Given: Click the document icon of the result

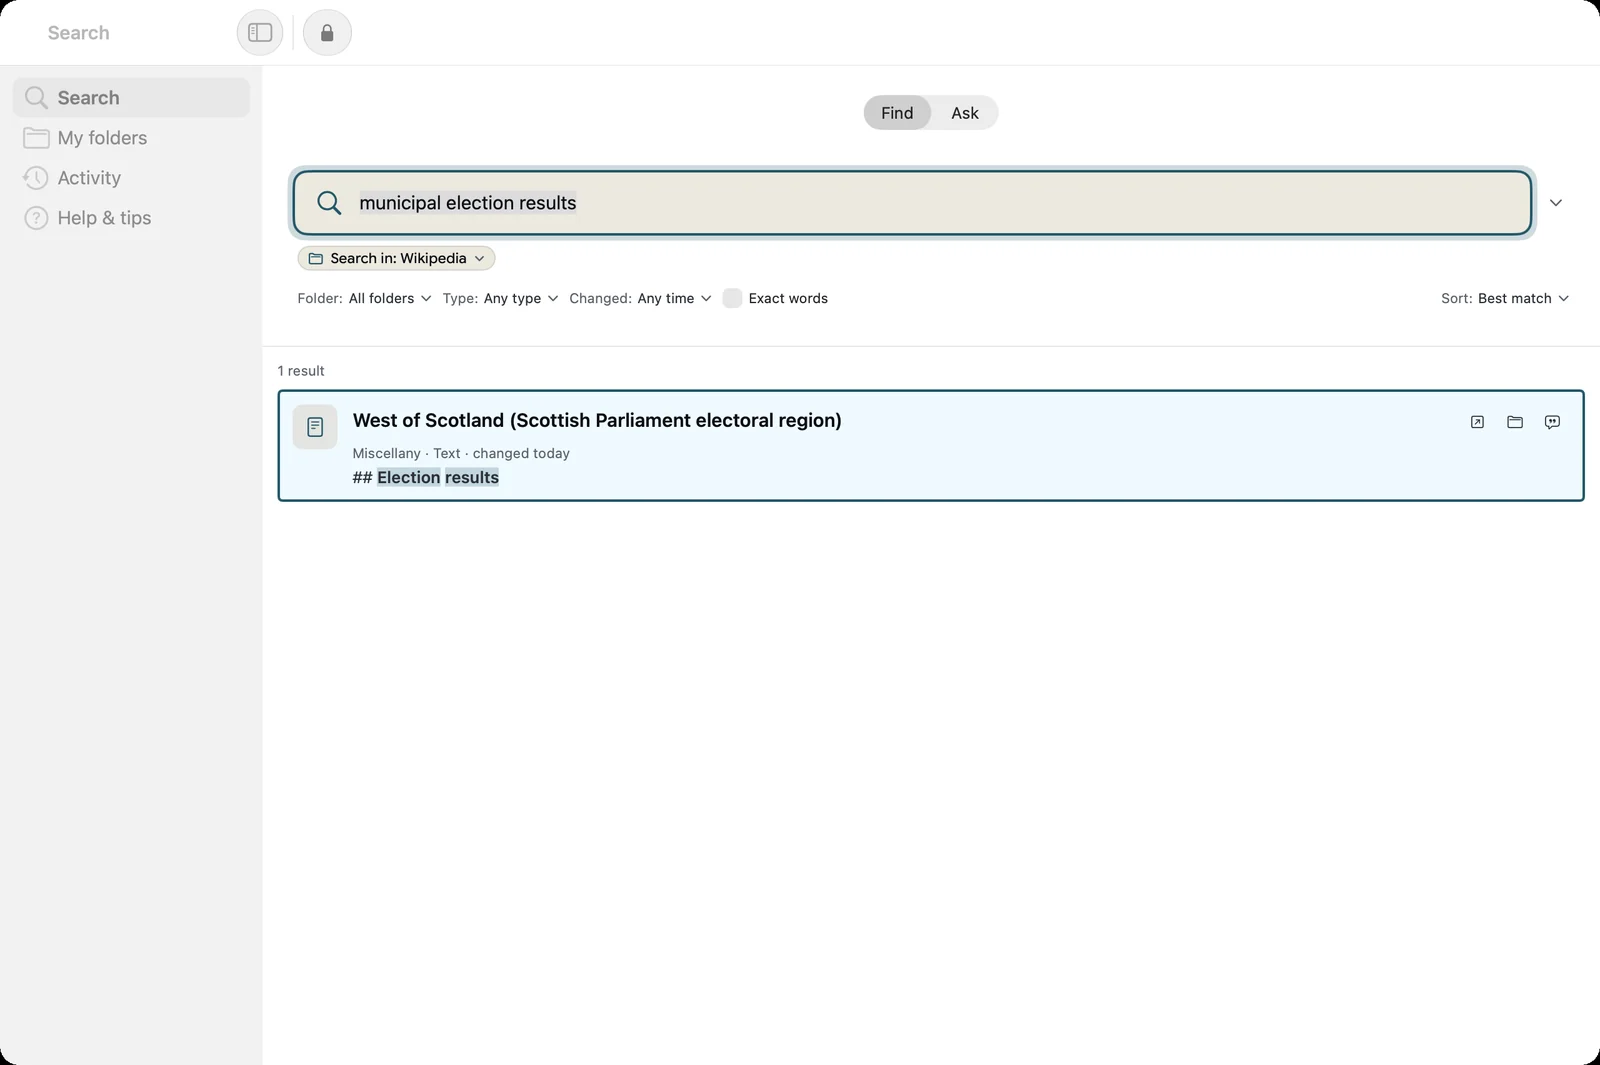Looking at the screenshot, I should [x=315, y=427].
